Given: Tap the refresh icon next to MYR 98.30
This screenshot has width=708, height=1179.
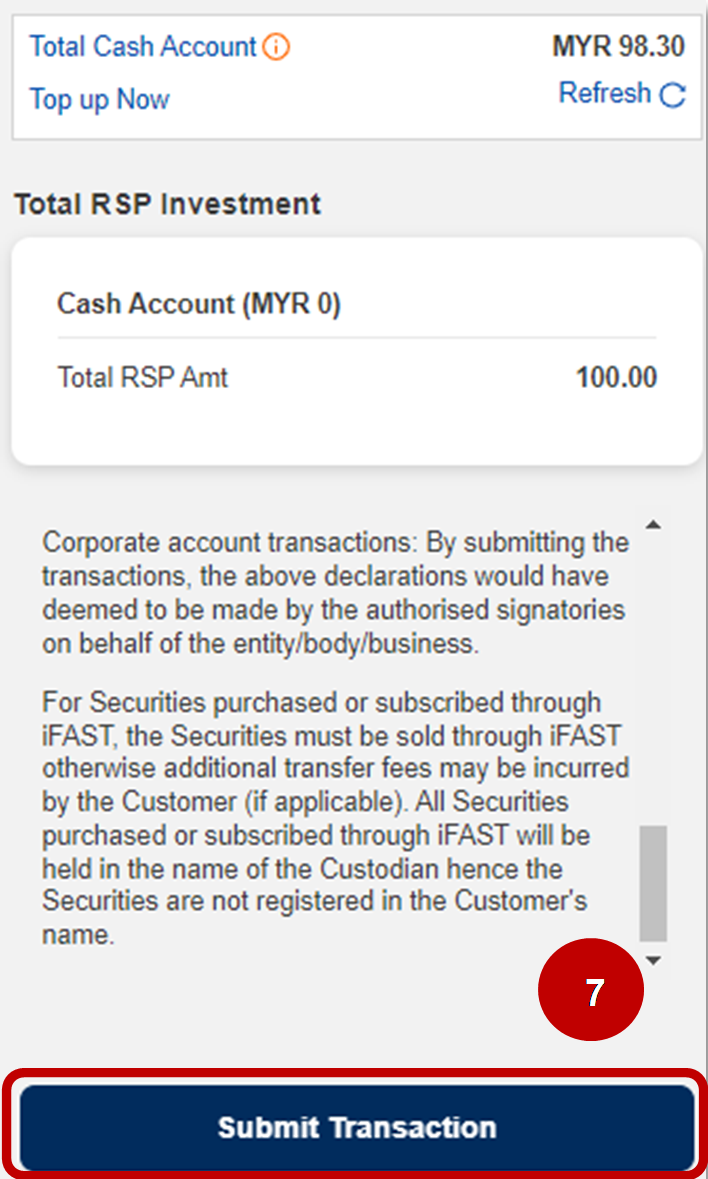Looking at the screenshot, I should point(673,93).
